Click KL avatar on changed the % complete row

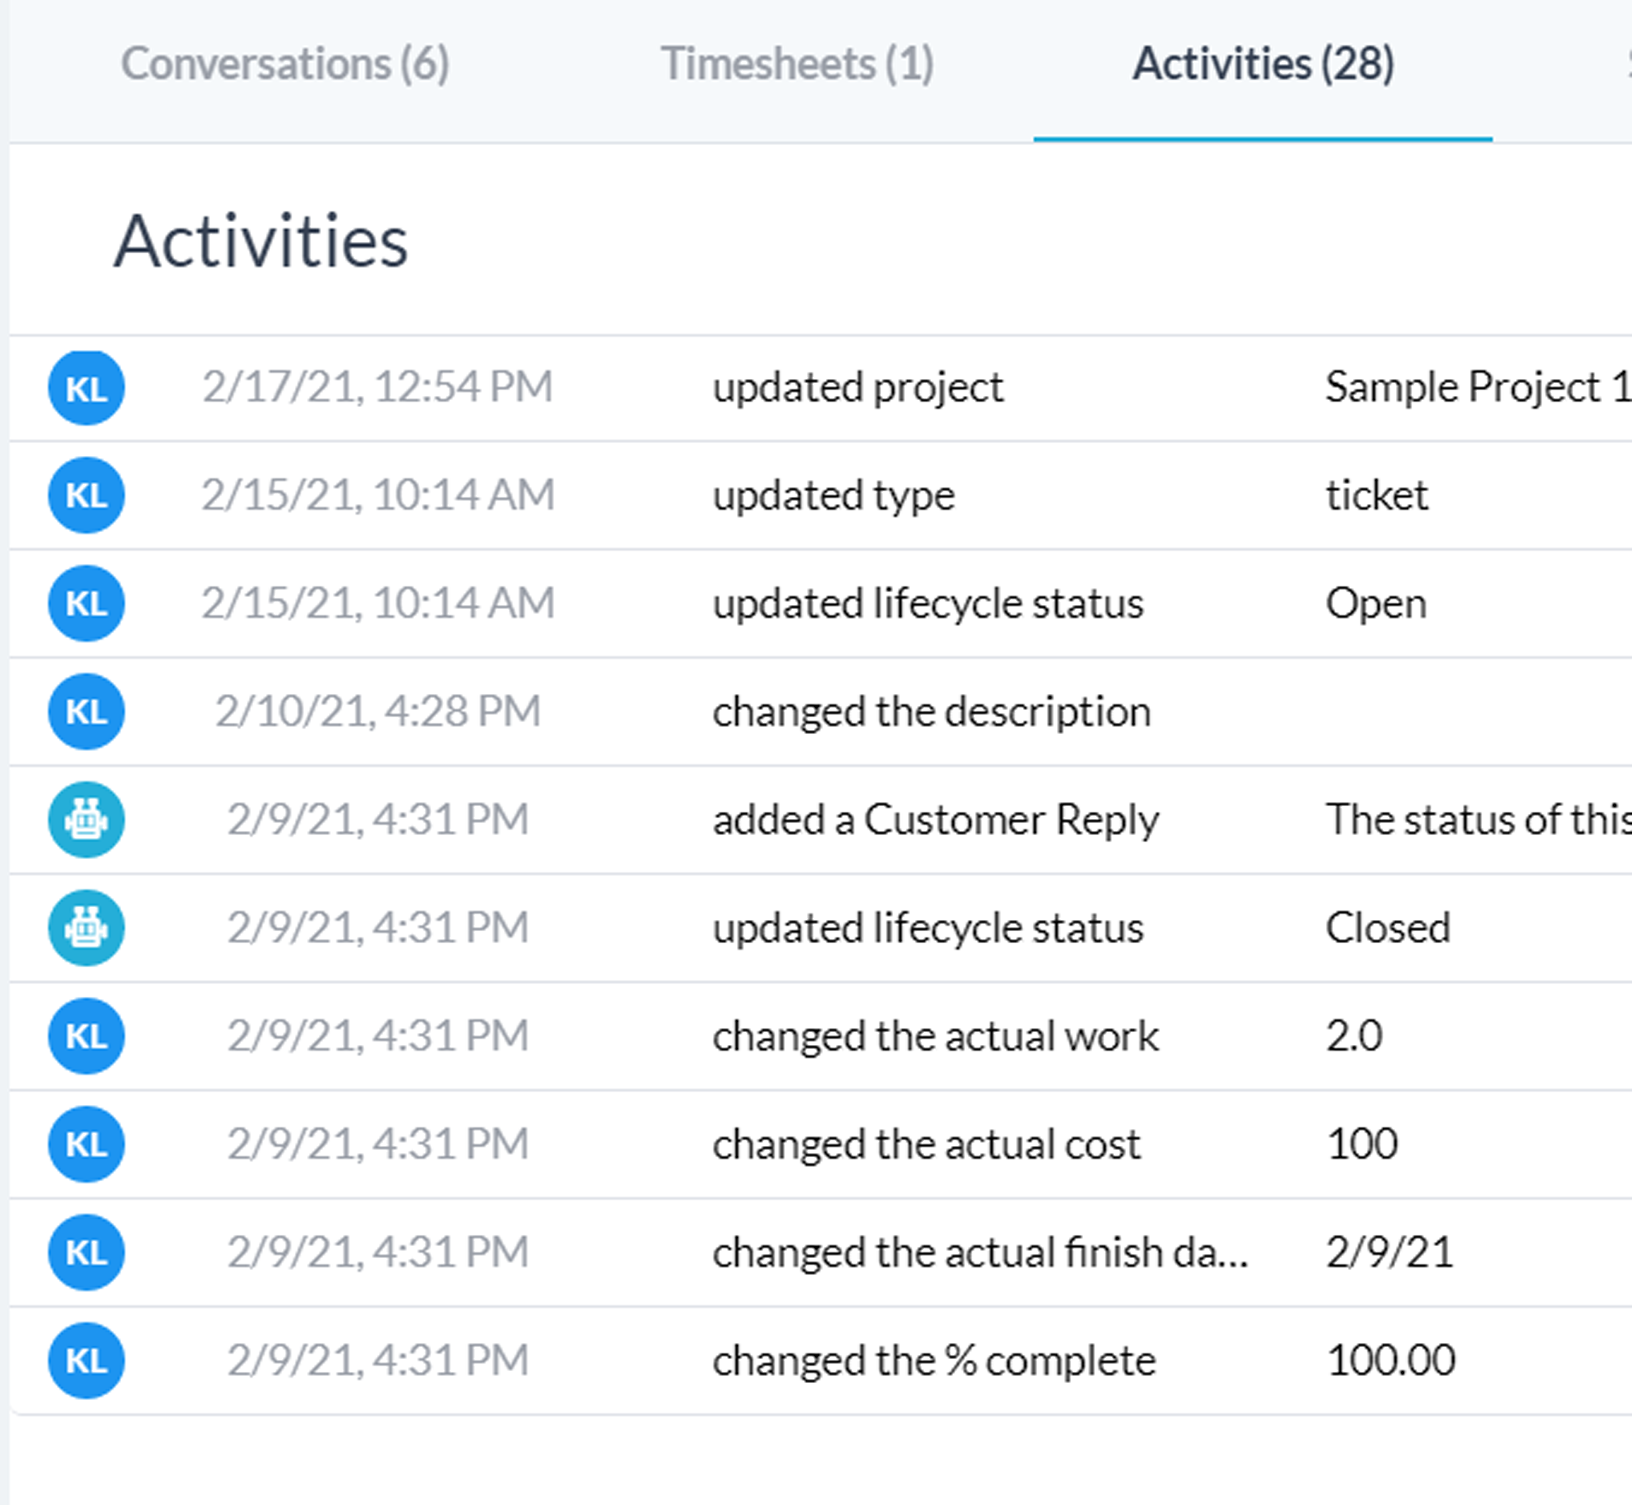pyautogui.click(x=86, y=1360)
